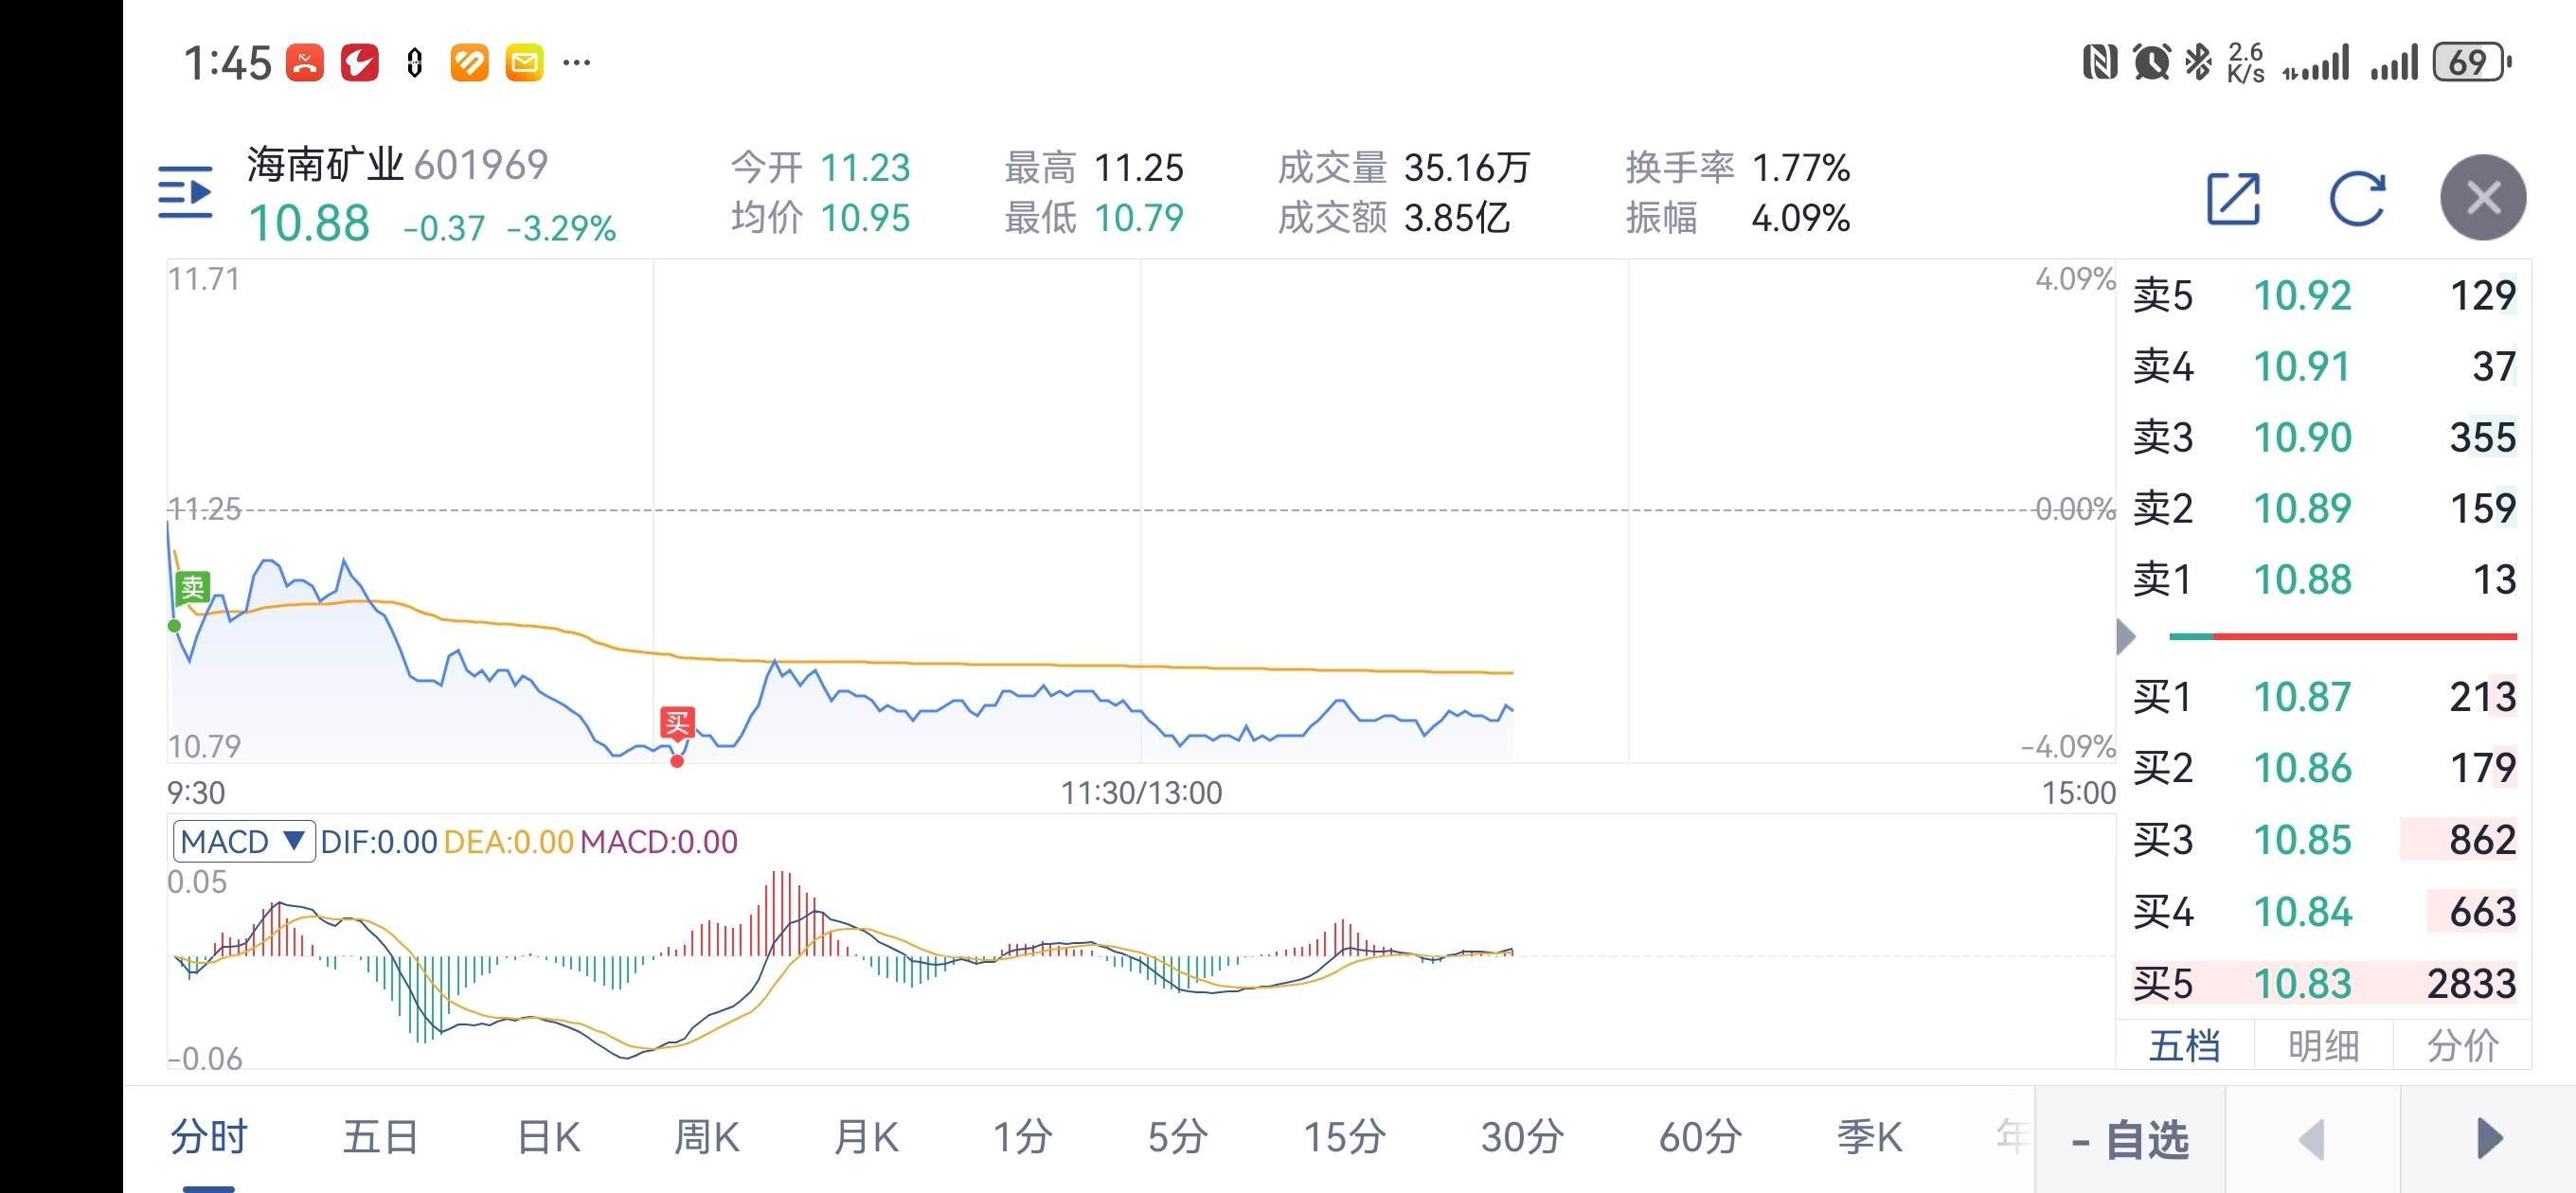Go to the next stock arrow
The image size is (2576, 1193).
pyautogui.click(x=2489, y=1138)
